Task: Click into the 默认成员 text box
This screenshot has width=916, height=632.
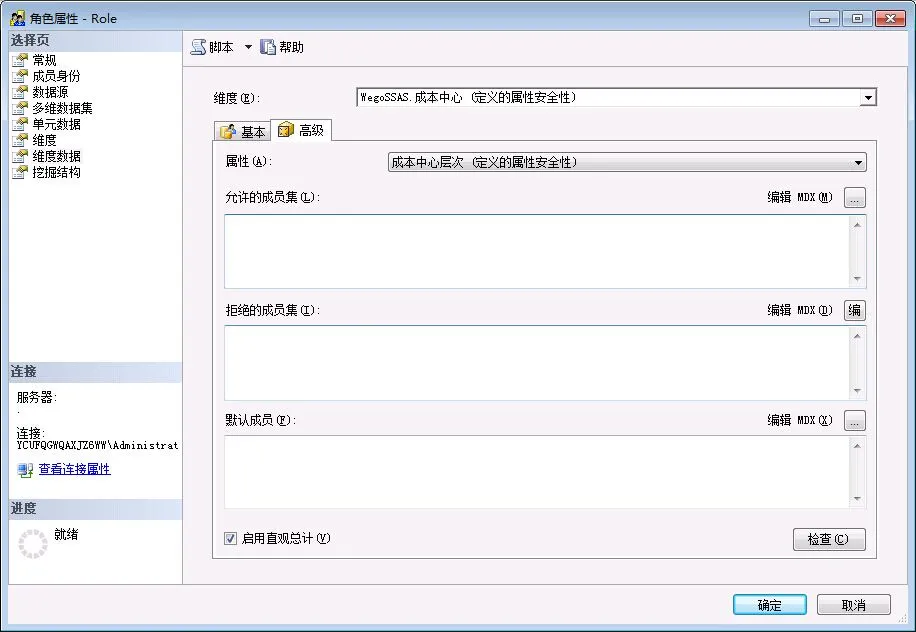Action: 536,472
